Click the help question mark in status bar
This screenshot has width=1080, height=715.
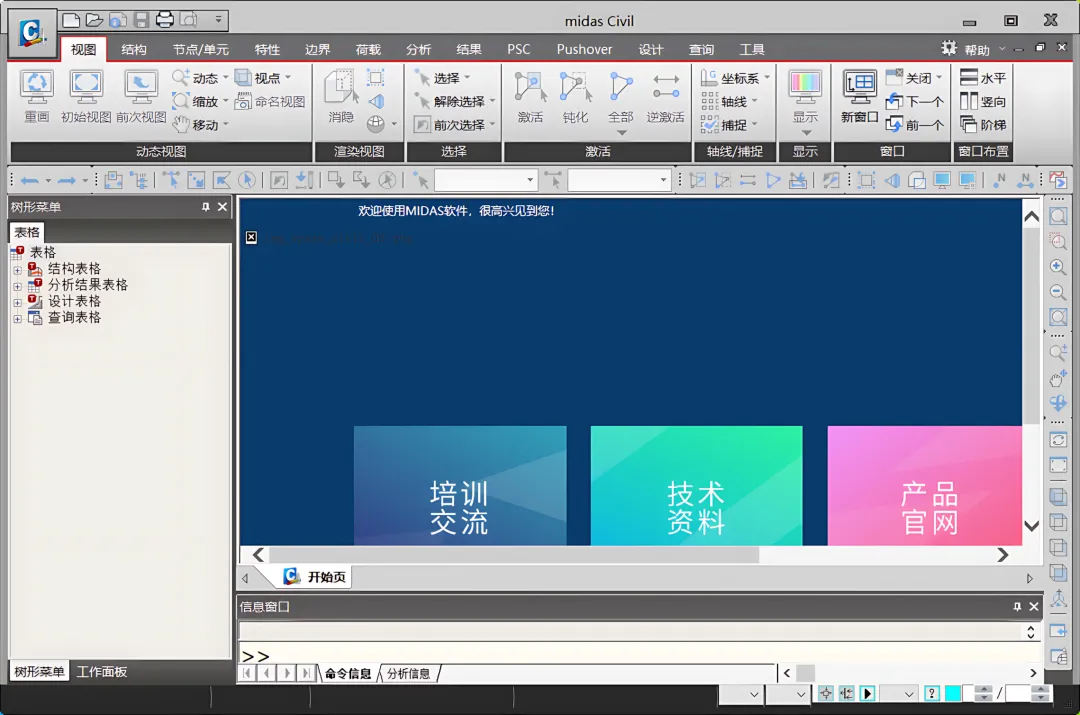point(931,694)
